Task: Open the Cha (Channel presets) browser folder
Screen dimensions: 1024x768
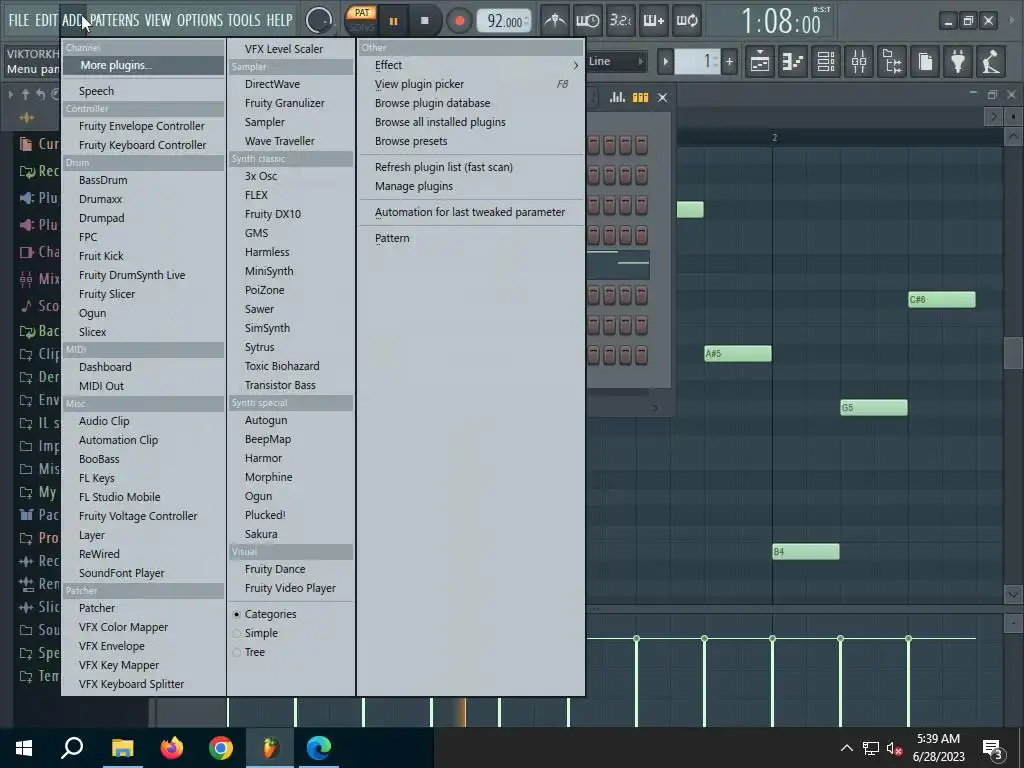Action: pyautogui.click(x=39, y=251)
